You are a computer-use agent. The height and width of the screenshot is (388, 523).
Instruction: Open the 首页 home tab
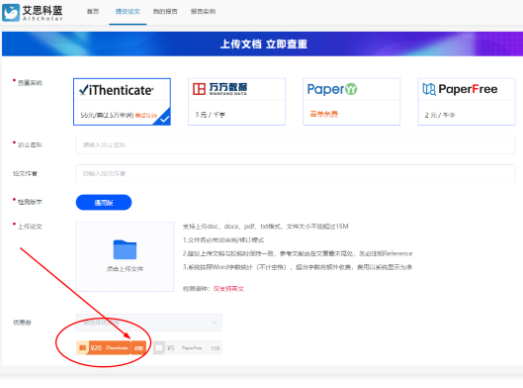[x=93, y=11]
